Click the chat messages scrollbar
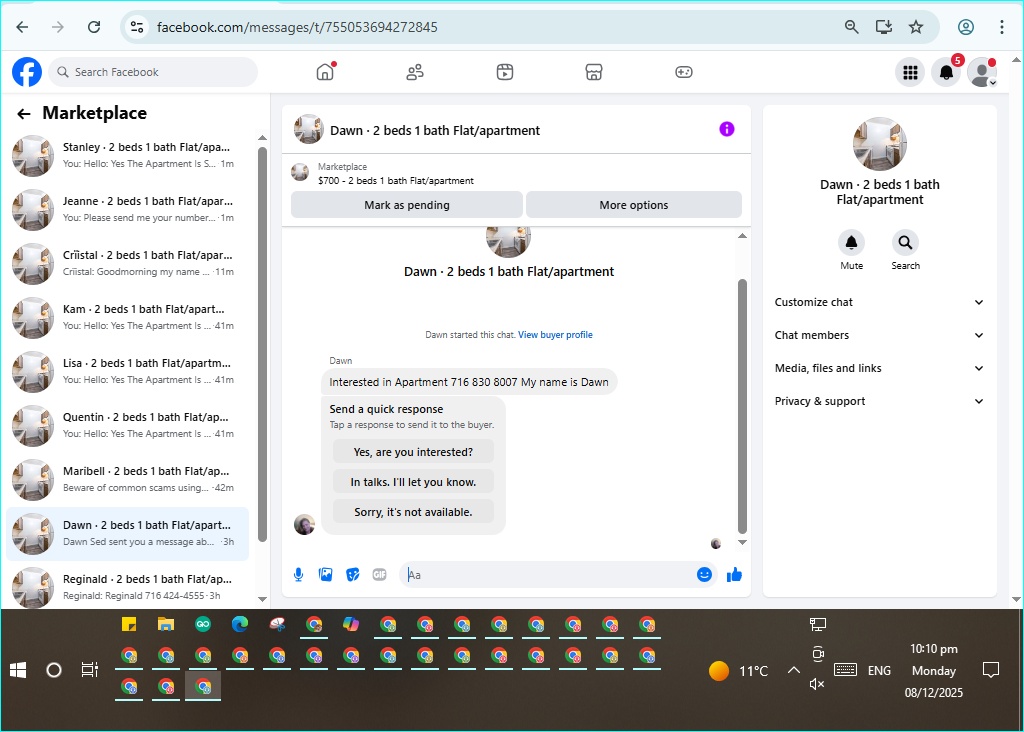Screen dimensions: 1024x732 point(742,406)
